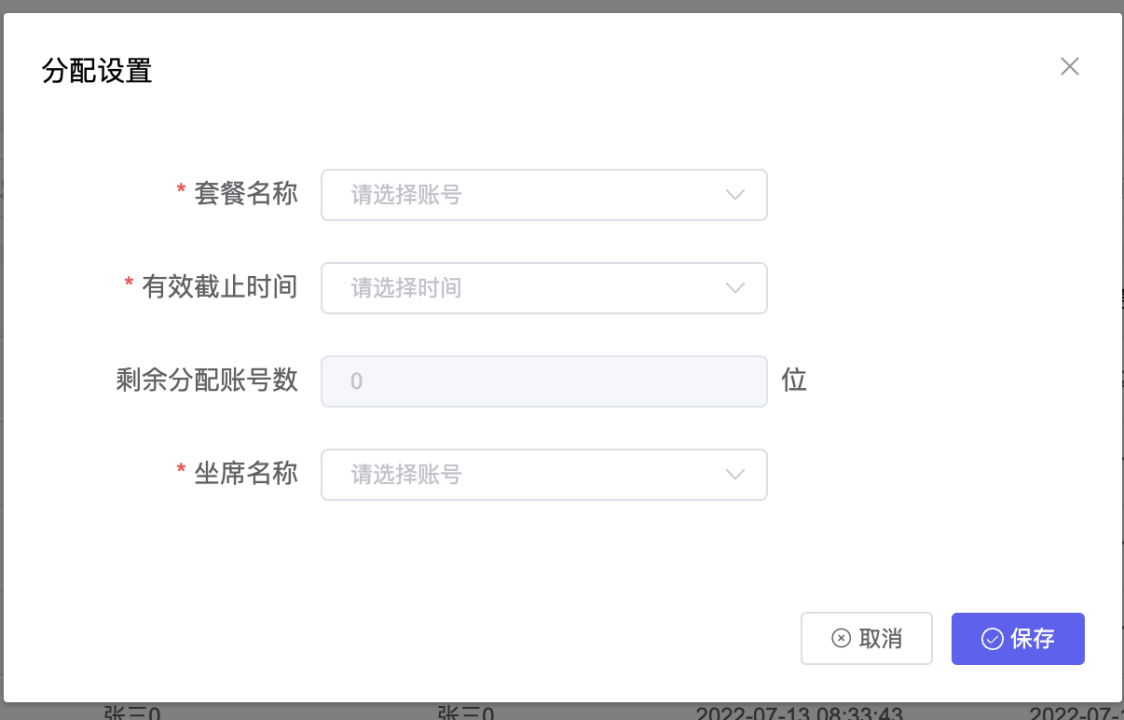Cancel with the 取消 button text

(880, 638)
